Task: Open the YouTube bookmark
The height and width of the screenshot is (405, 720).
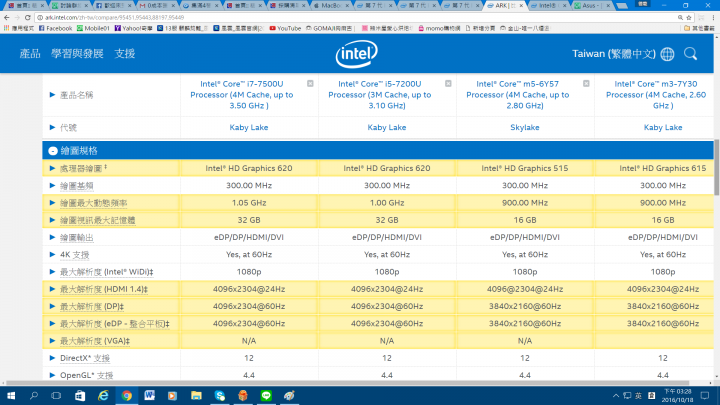Action: coord(285,28)
